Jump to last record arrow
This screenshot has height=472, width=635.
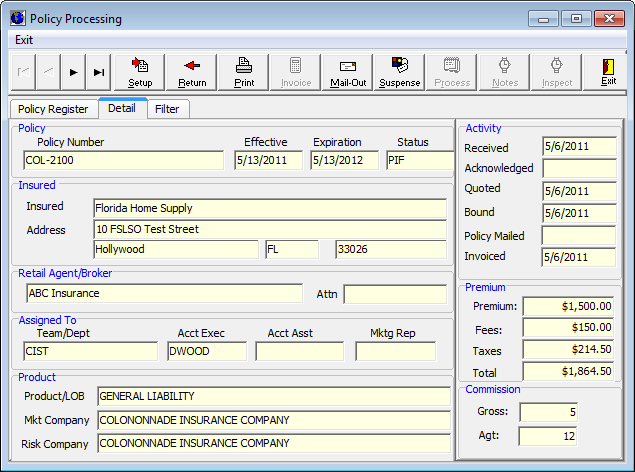click(x=99, y=72)
